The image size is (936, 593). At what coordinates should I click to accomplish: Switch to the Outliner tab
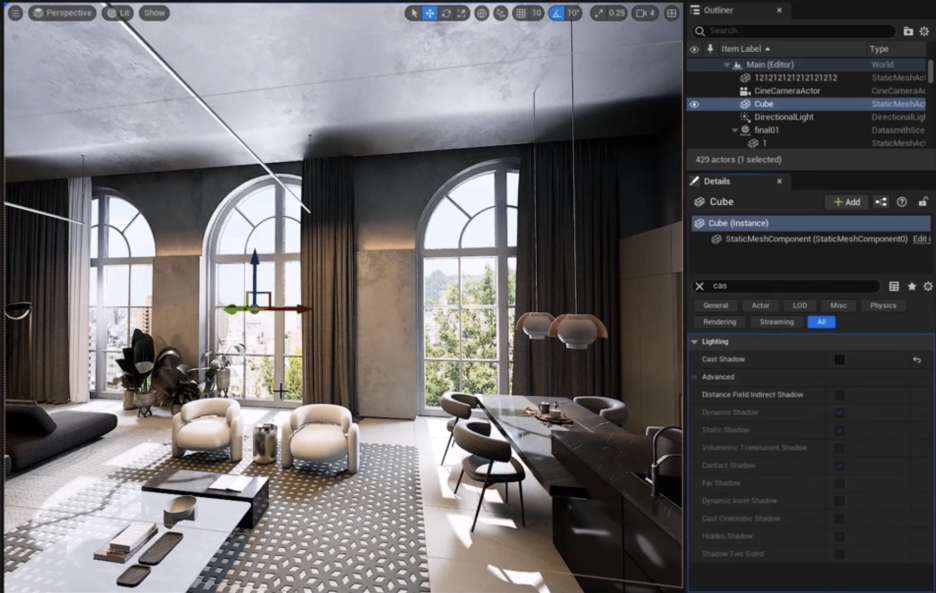pyautogui.click(x=718, y=10)
